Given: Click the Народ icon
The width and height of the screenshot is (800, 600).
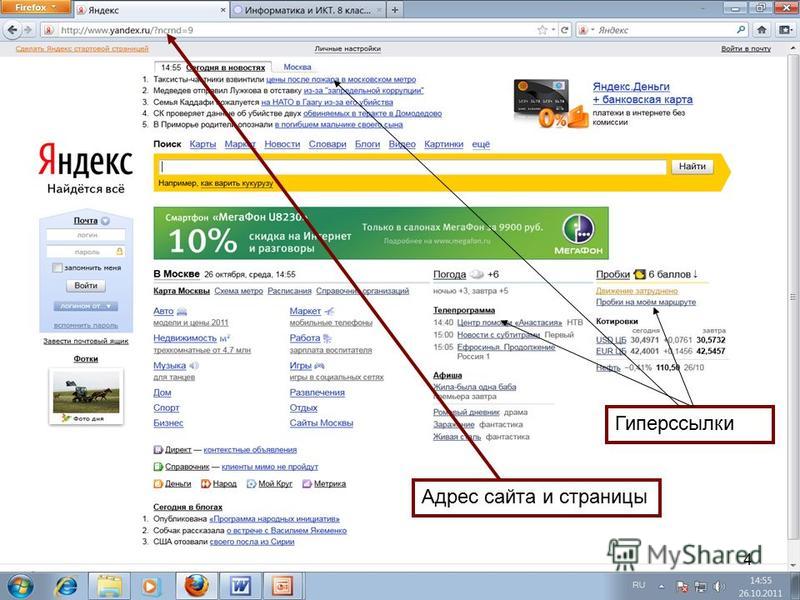Looking at the screenshot, I should pos(205,484).
